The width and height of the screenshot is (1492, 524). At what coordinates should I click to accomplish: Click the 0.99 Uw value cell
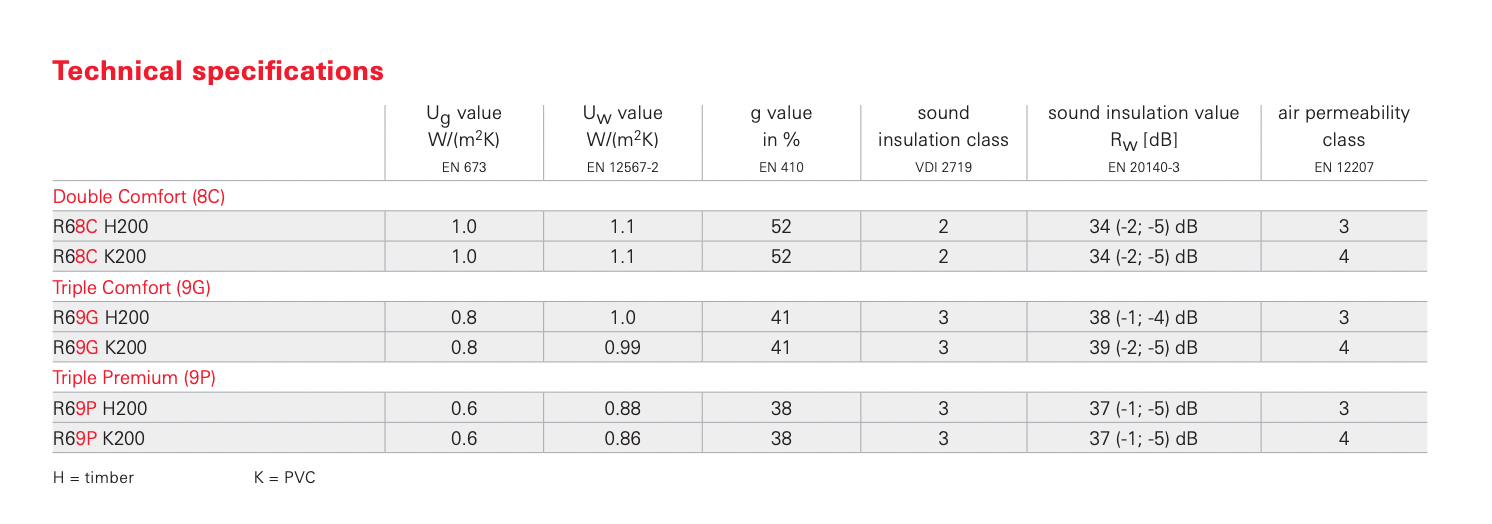(x=622, y=347)
